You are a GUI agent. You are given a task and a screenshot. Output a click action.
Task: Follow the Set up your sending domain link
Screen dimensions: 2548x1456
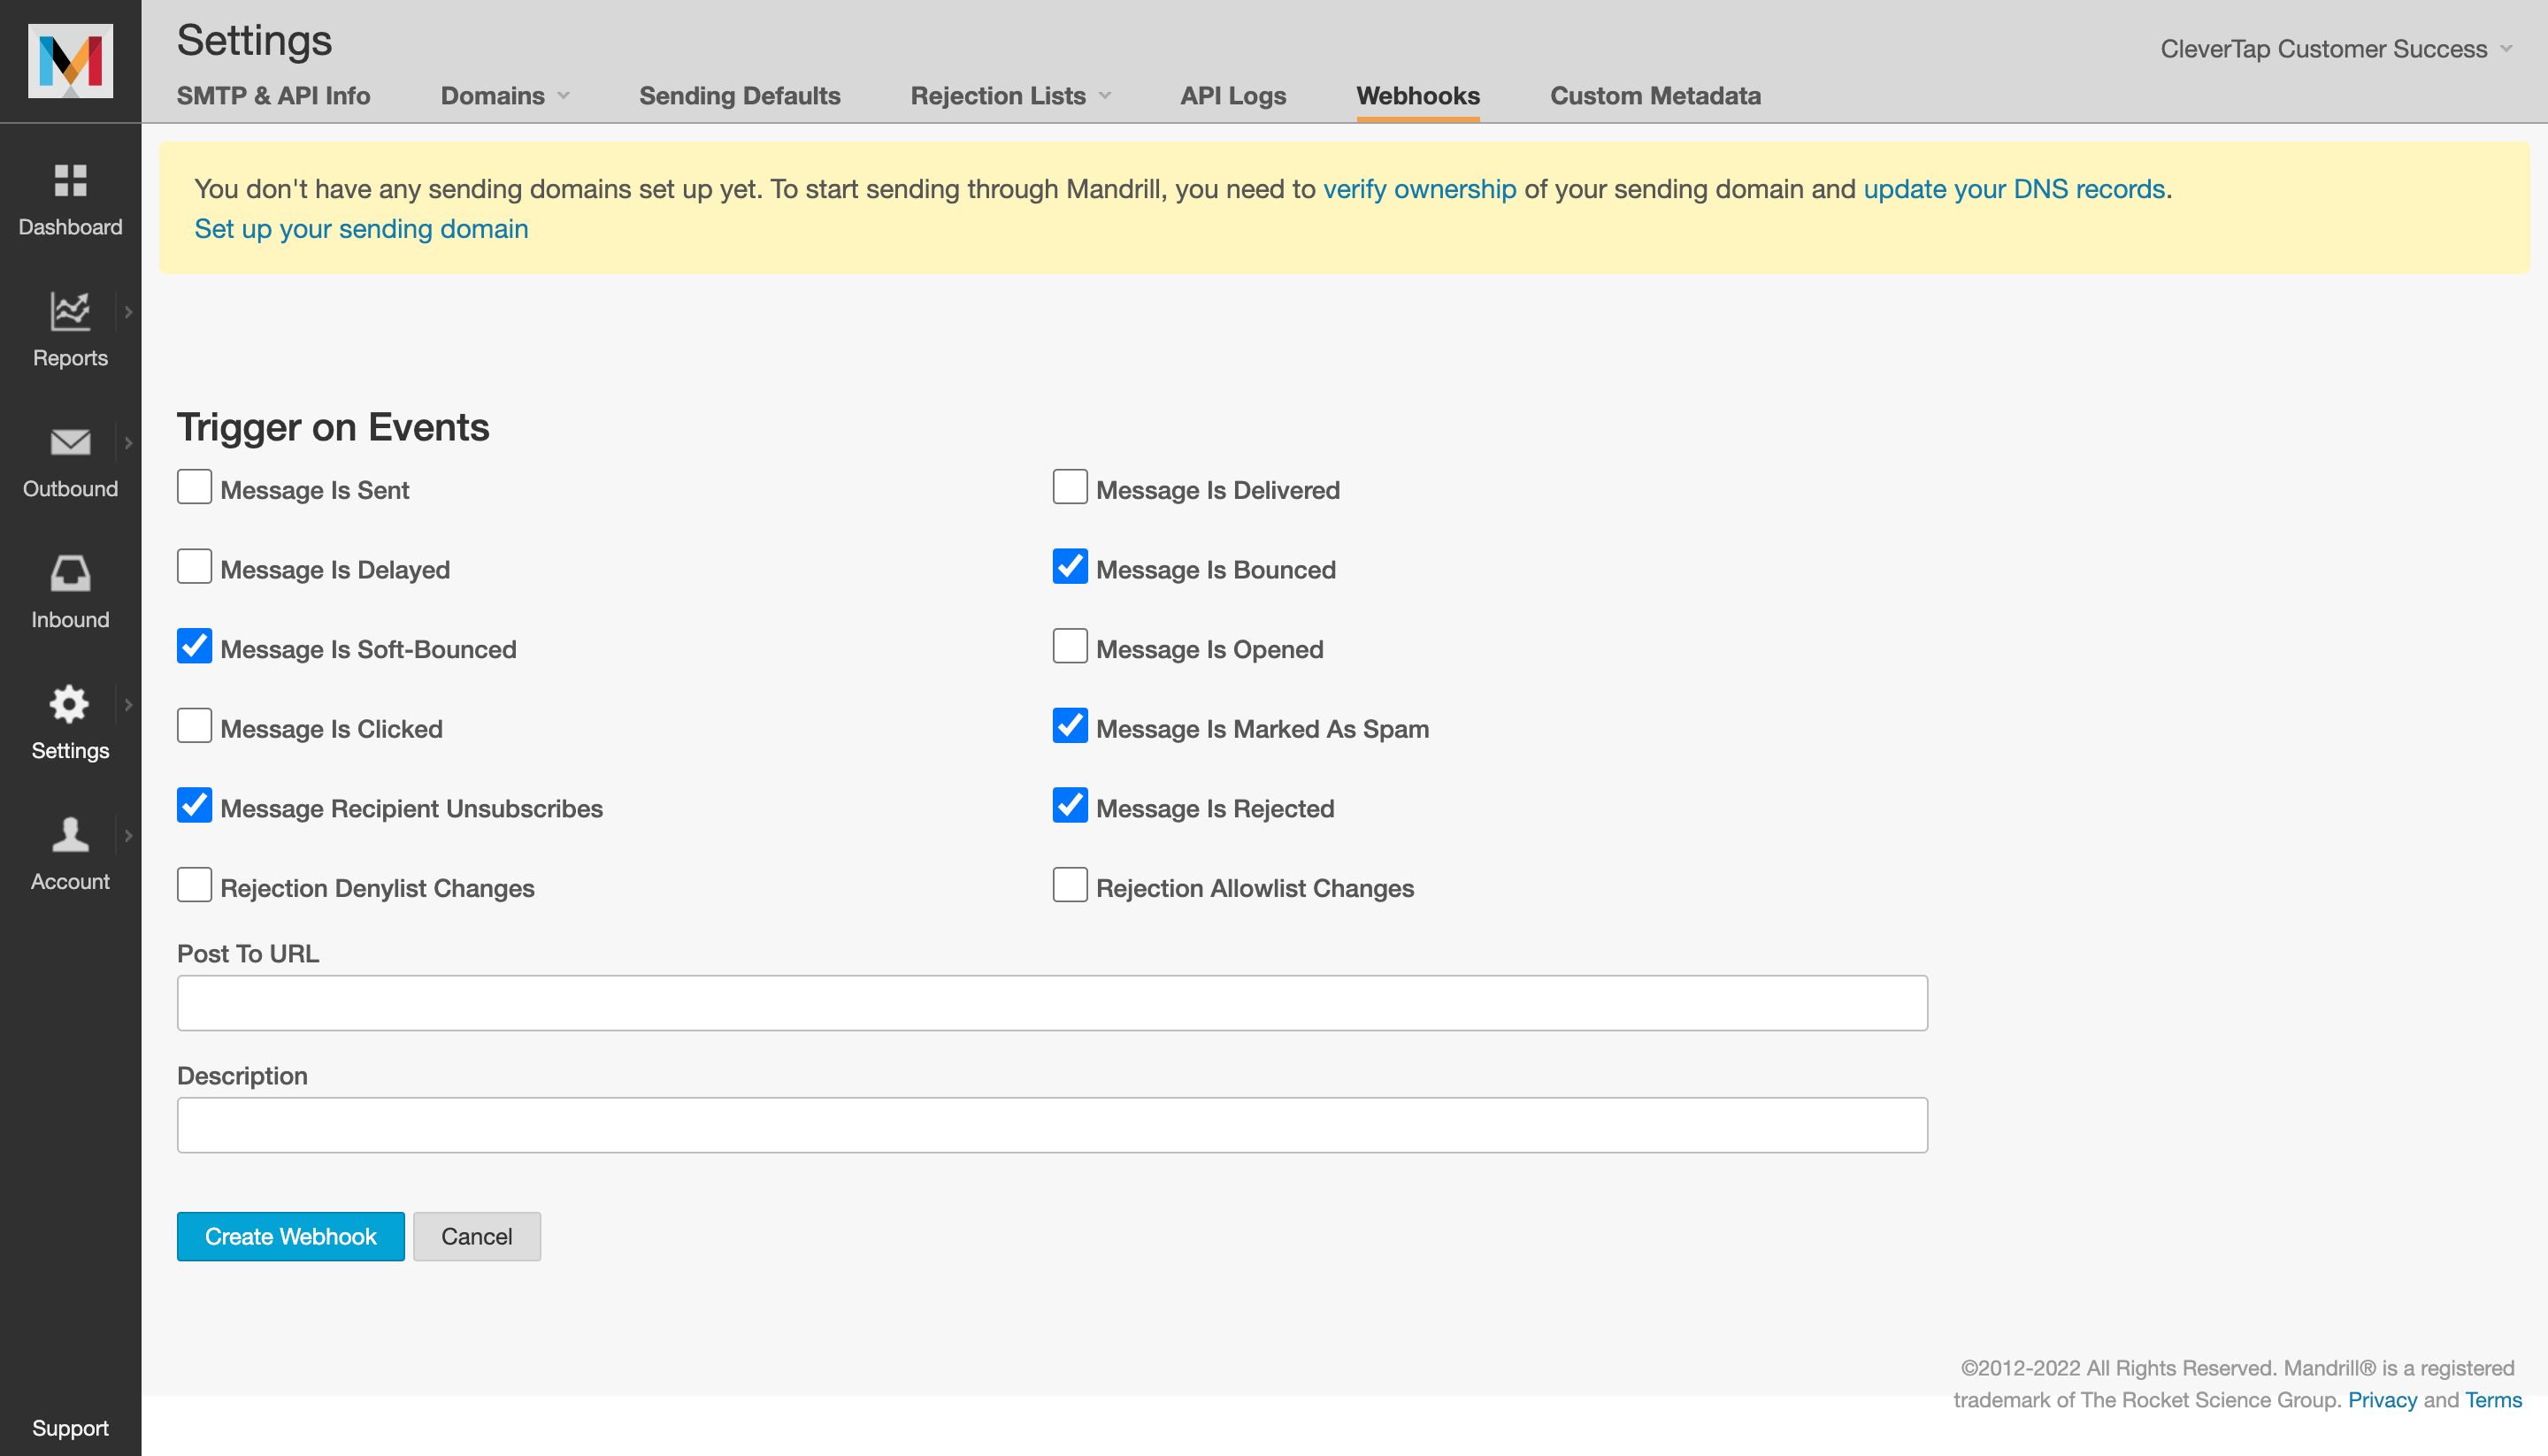[361, 229]
